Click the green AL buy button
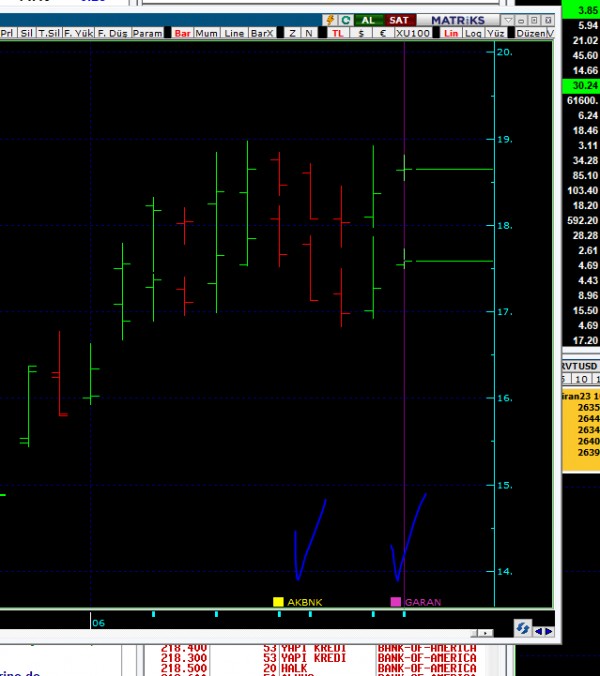 368,20
